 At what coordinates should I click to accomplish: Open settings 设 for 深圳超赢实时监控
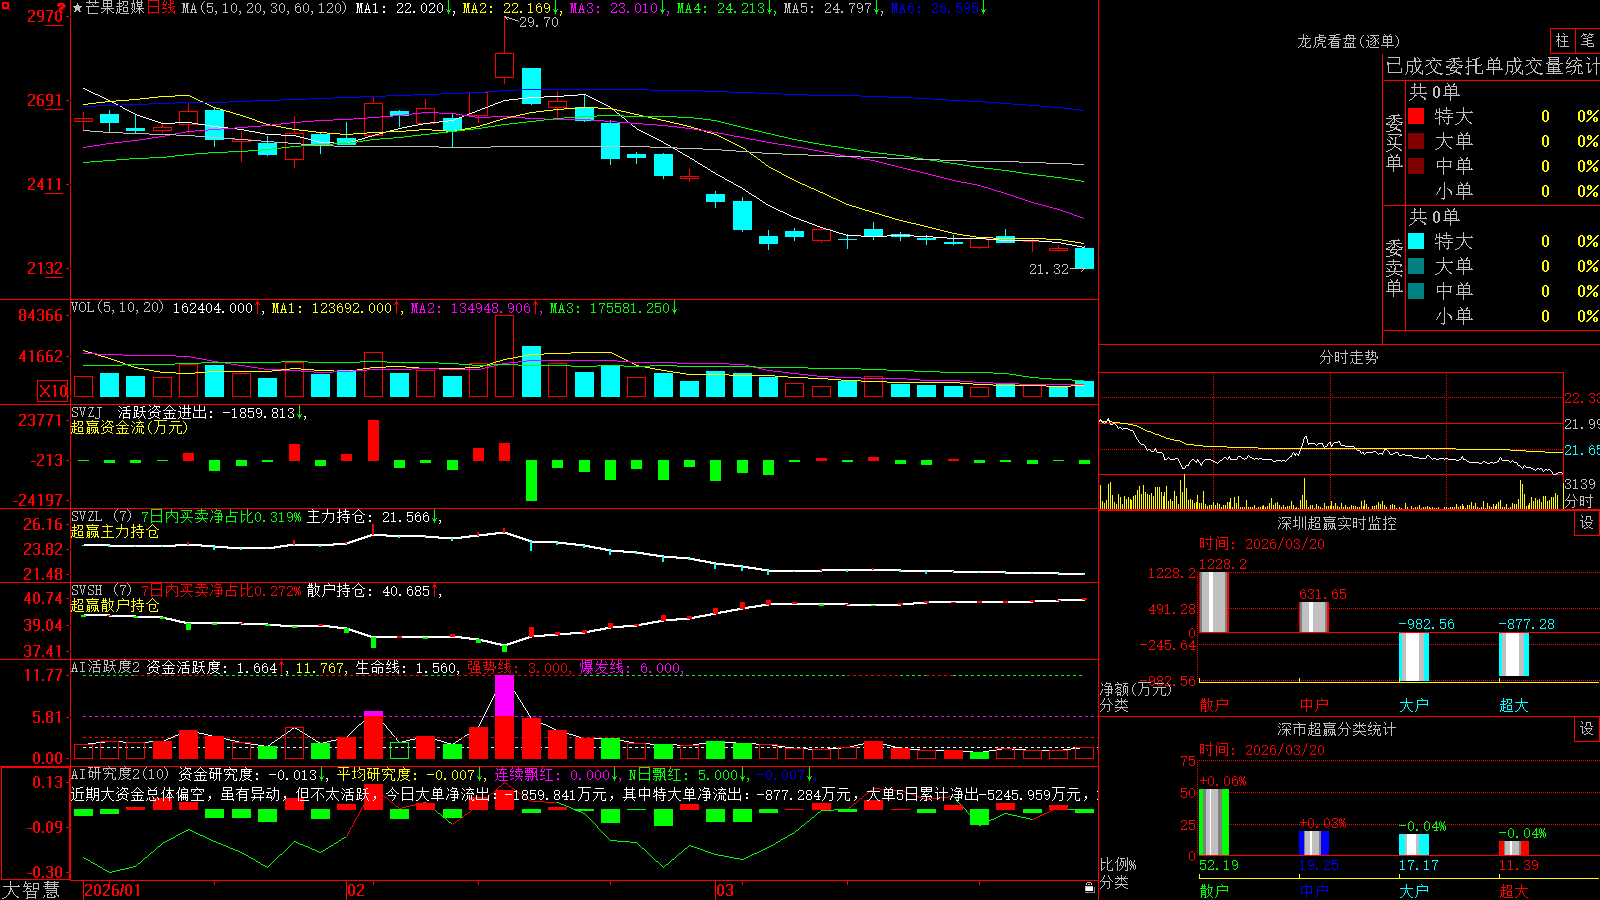point(1587,523)
